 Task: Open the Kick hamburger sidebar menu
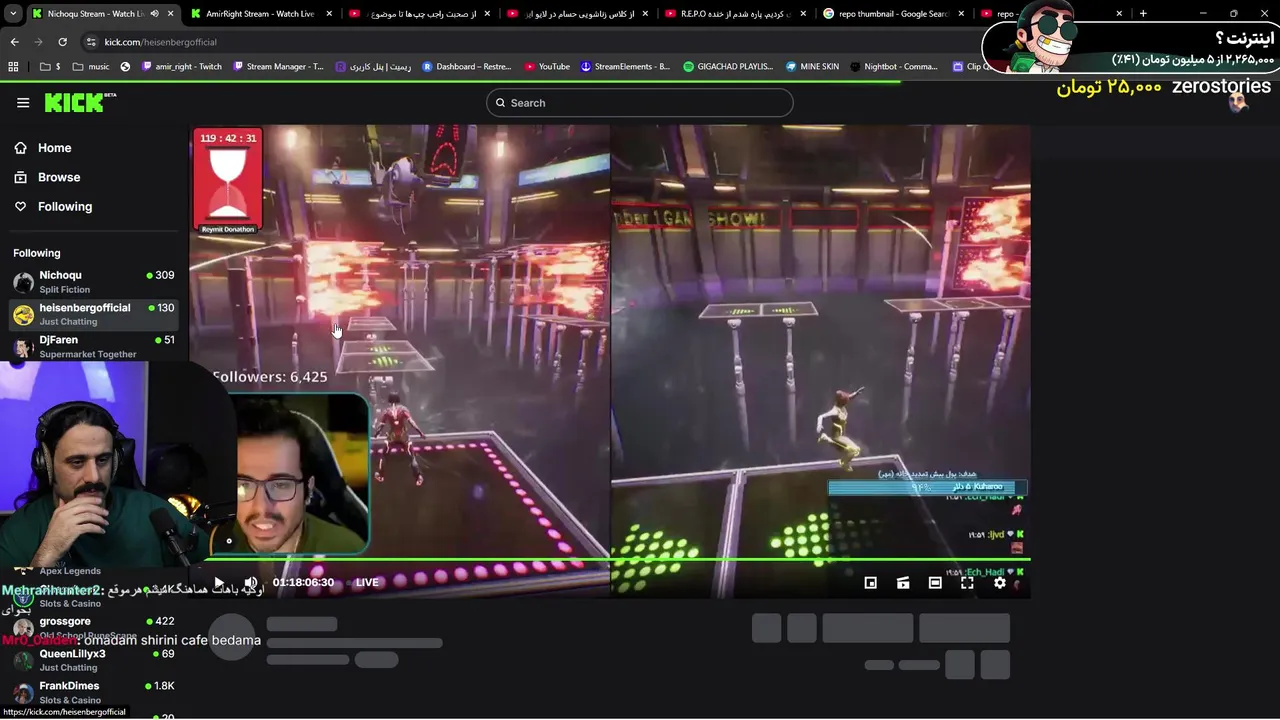coord(23,102)
